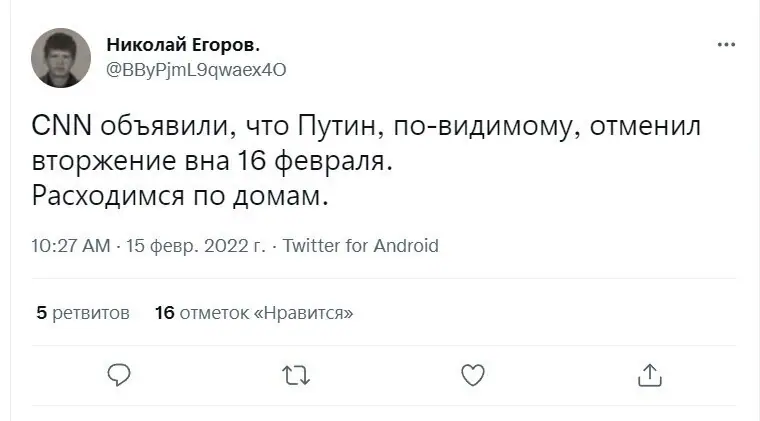The height and width of the screenshot is (421, 760).
Task: Click the line Расходимся по домам.
Action: pos(180,193)
